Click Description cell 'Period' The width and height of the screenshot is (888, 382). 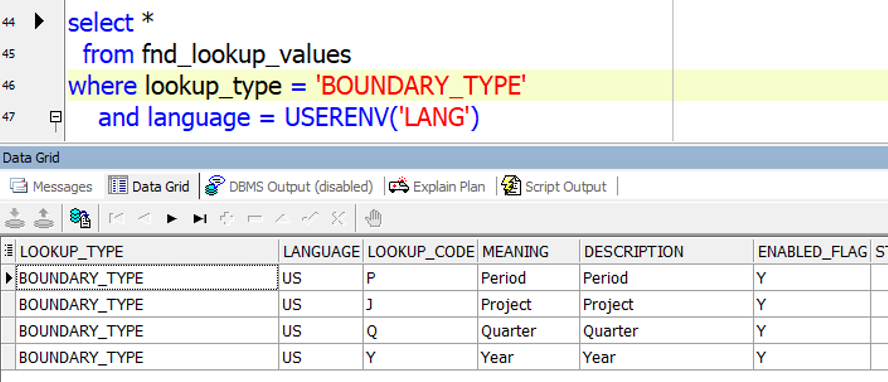click(x=667, y=278)
